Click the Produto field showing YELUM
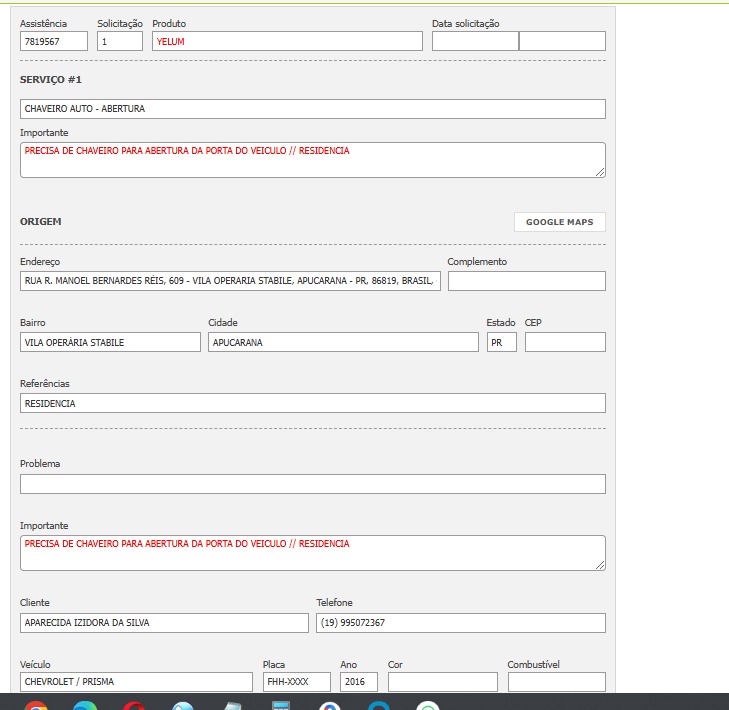Screen dimensions: 729x710 (x=287, y=41)
